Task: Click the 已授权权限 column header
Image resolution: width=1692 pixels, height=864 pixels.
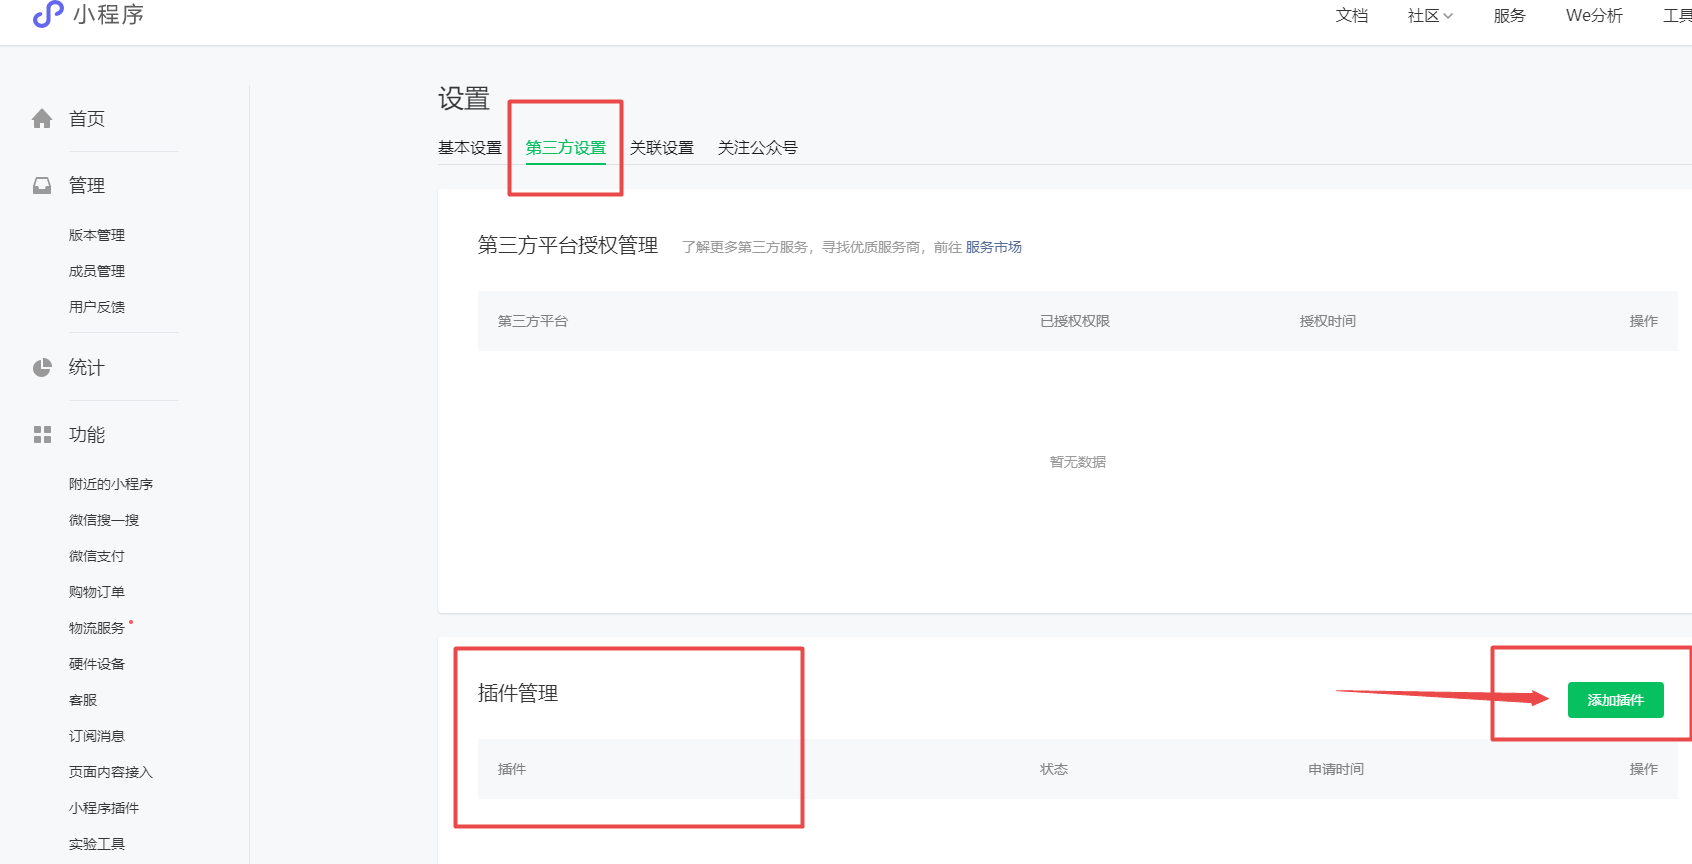Action: [x=1075, y=321]
